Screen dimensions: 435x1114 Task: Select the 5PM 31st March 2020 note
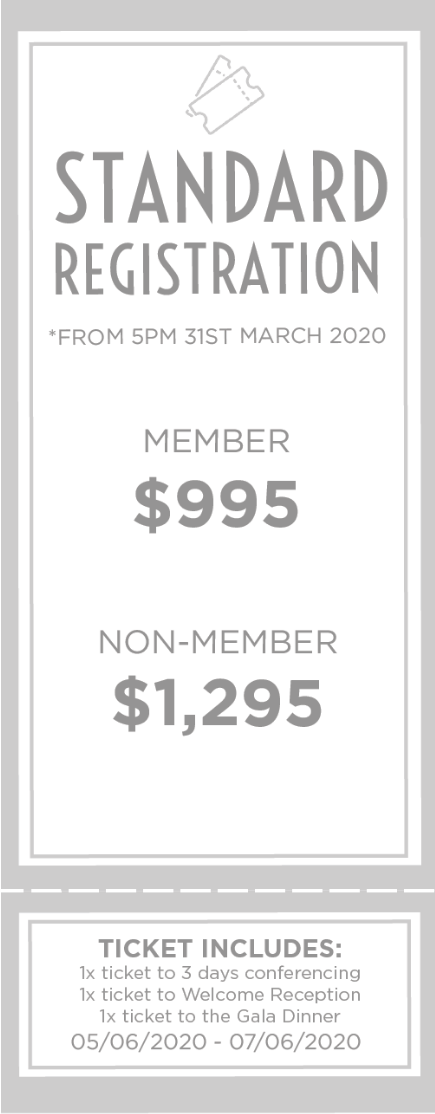tap(217, 335)
